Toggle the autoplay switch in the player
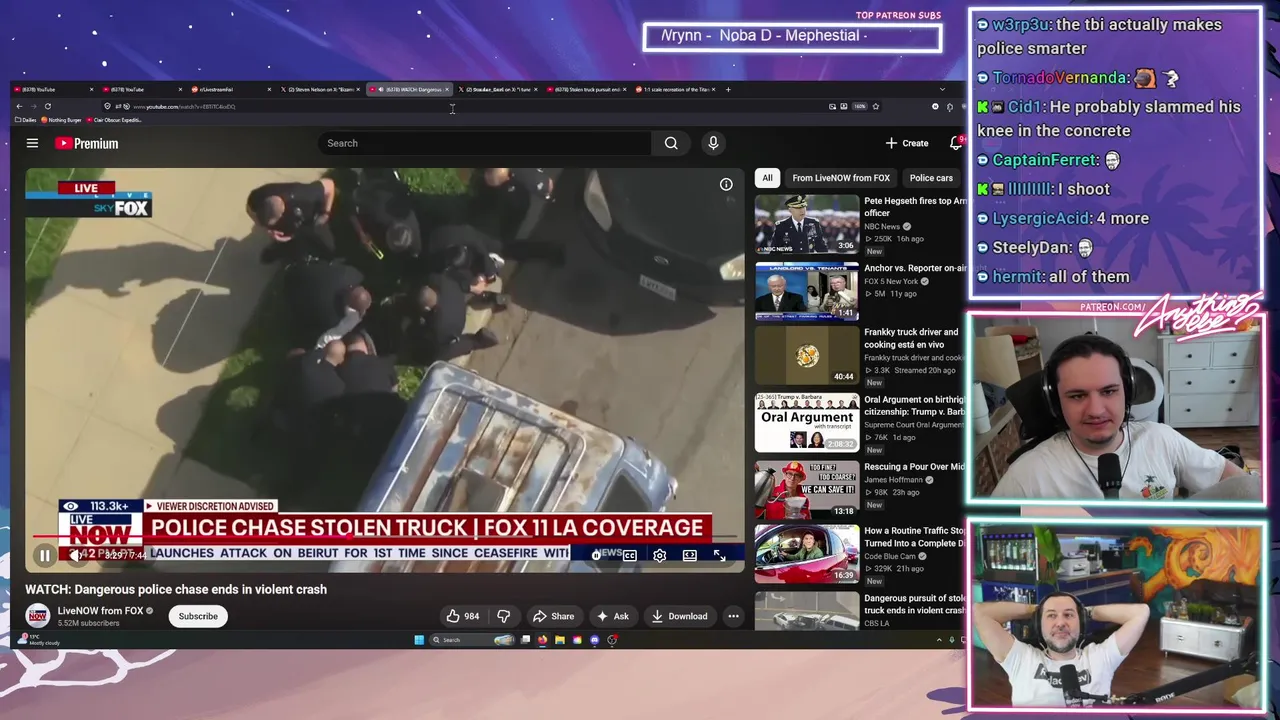Image resolution: width=1280 pixels, height=720 pixels. pos(598,555)
